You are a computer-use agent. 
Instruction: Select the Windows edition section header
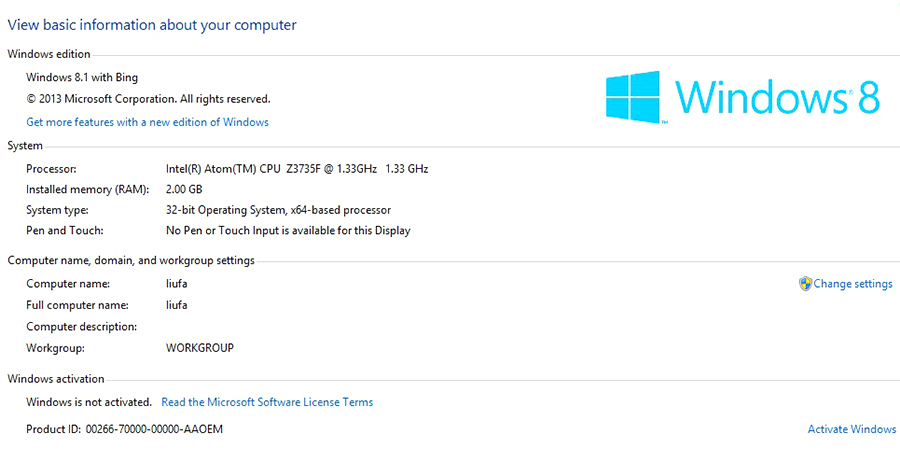tap(48, 54)
